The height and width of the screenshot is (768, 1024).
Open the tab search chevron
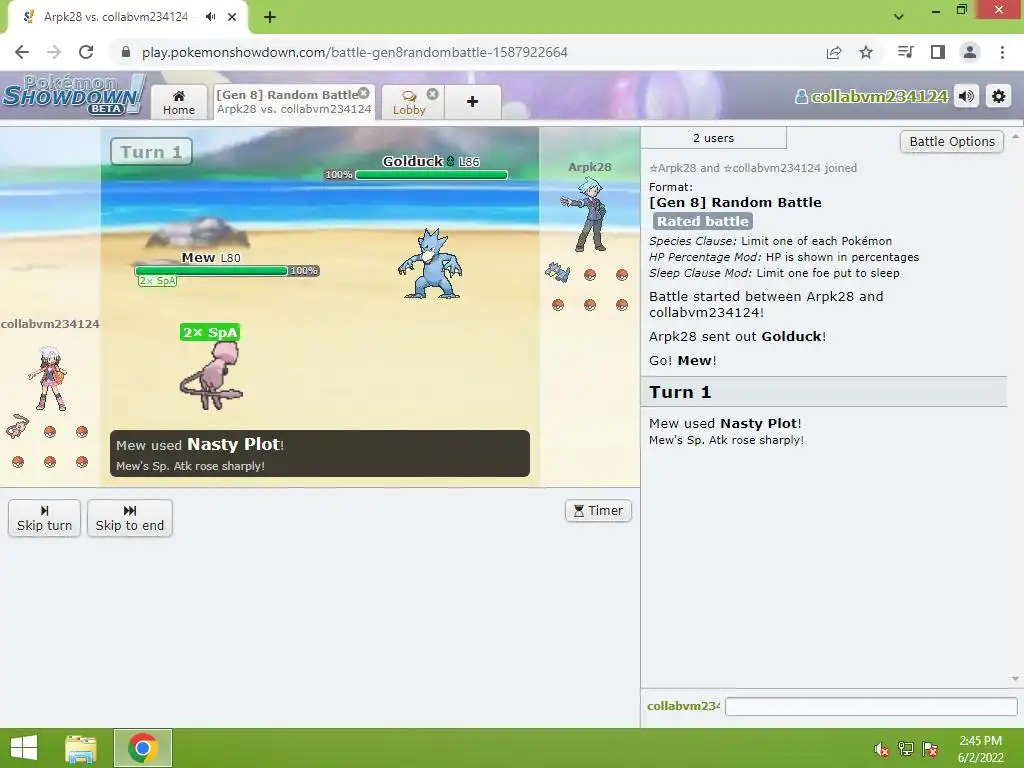(x=899, y=16)
